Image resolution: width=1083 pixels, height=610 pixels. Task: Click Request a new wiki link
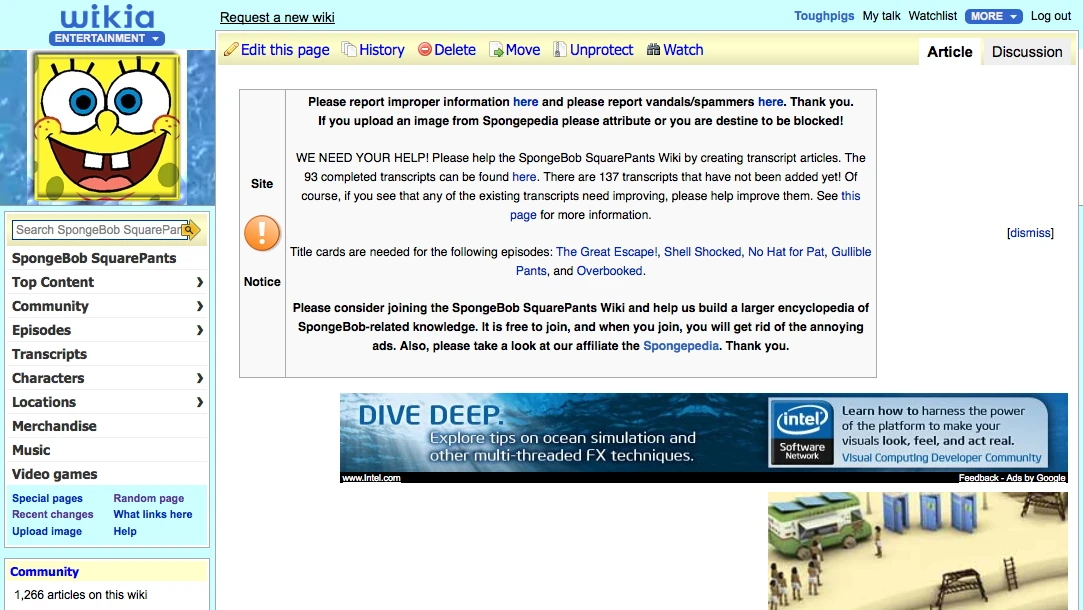click(277, 17)
